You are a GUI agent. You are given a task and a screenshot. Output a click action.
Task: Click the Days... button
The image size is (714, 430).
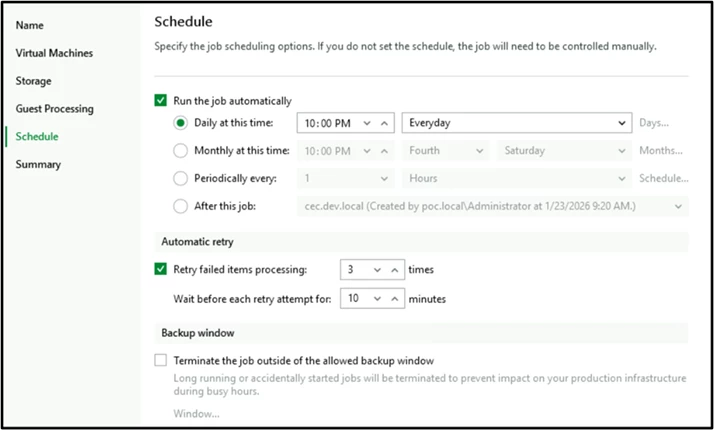(654, 123)
